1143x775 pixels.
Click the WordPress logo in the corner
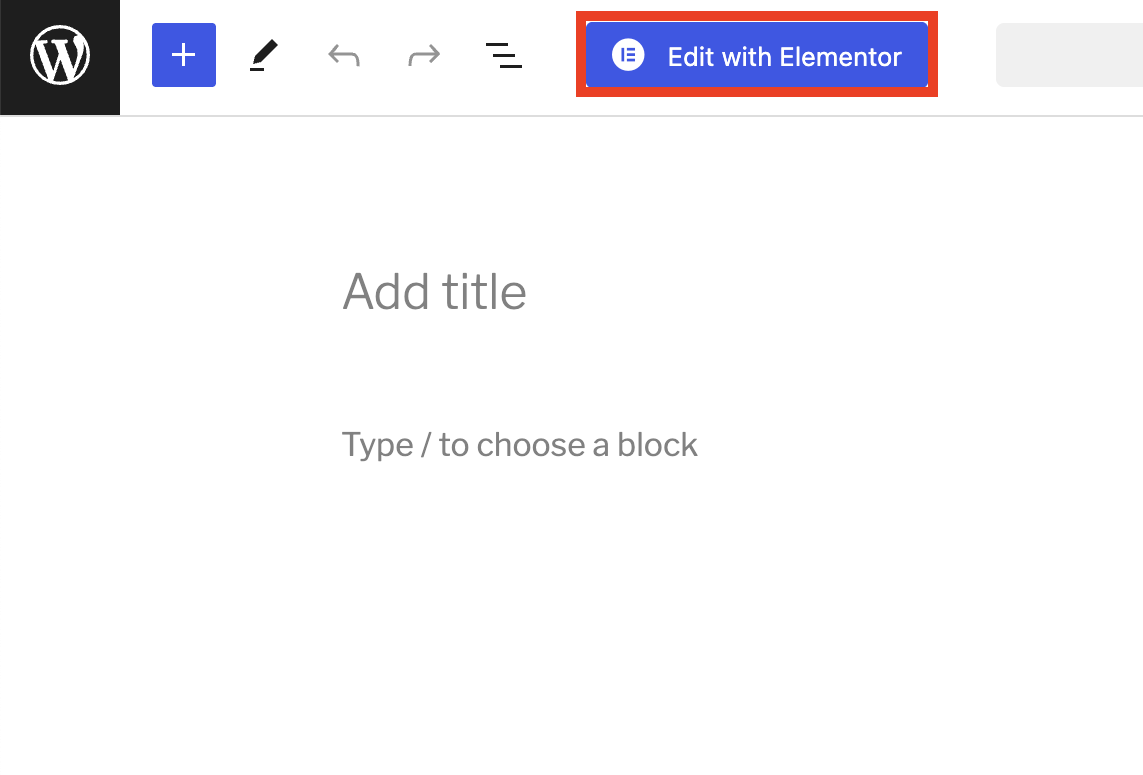click(x=59, y=56)
